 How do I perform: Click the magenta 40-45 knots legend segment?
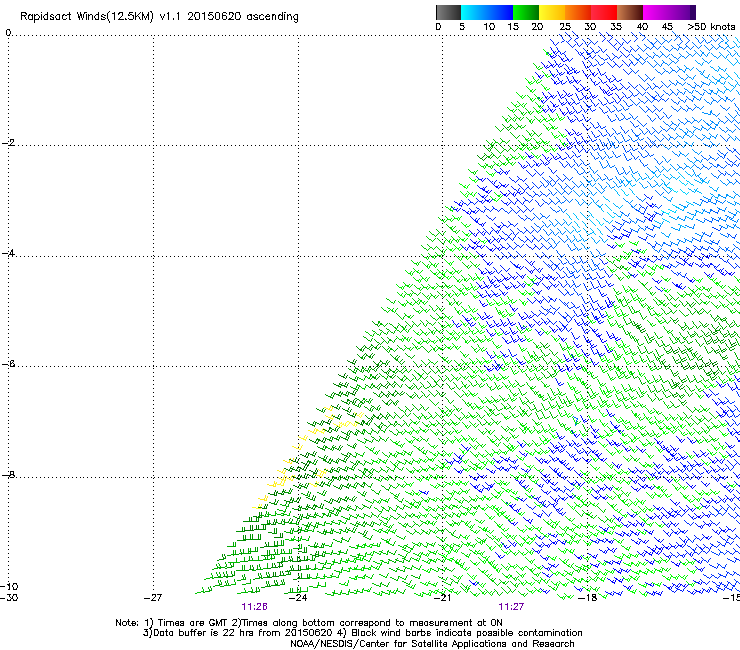[x=656, y=12]
